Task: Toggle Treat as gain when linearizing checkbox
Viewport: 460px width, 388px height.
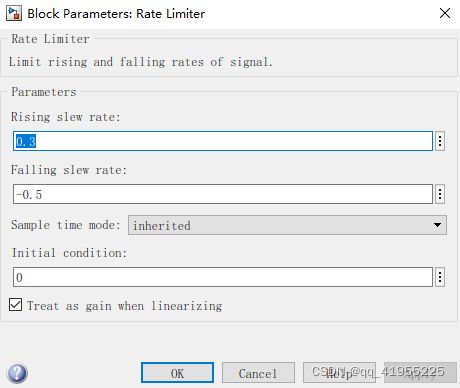Action: (x=16, y=305)
